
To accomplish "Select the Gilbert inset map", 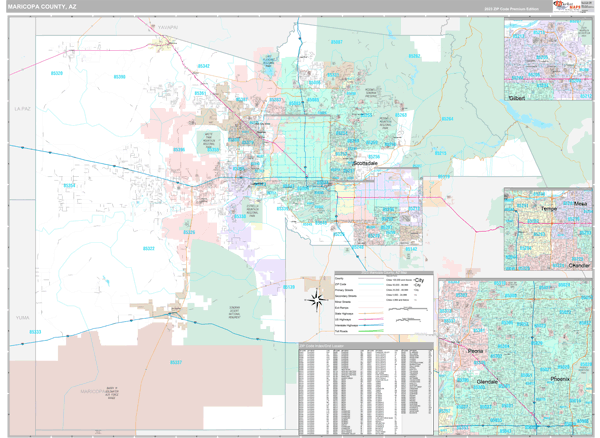I will pos(549,61).
